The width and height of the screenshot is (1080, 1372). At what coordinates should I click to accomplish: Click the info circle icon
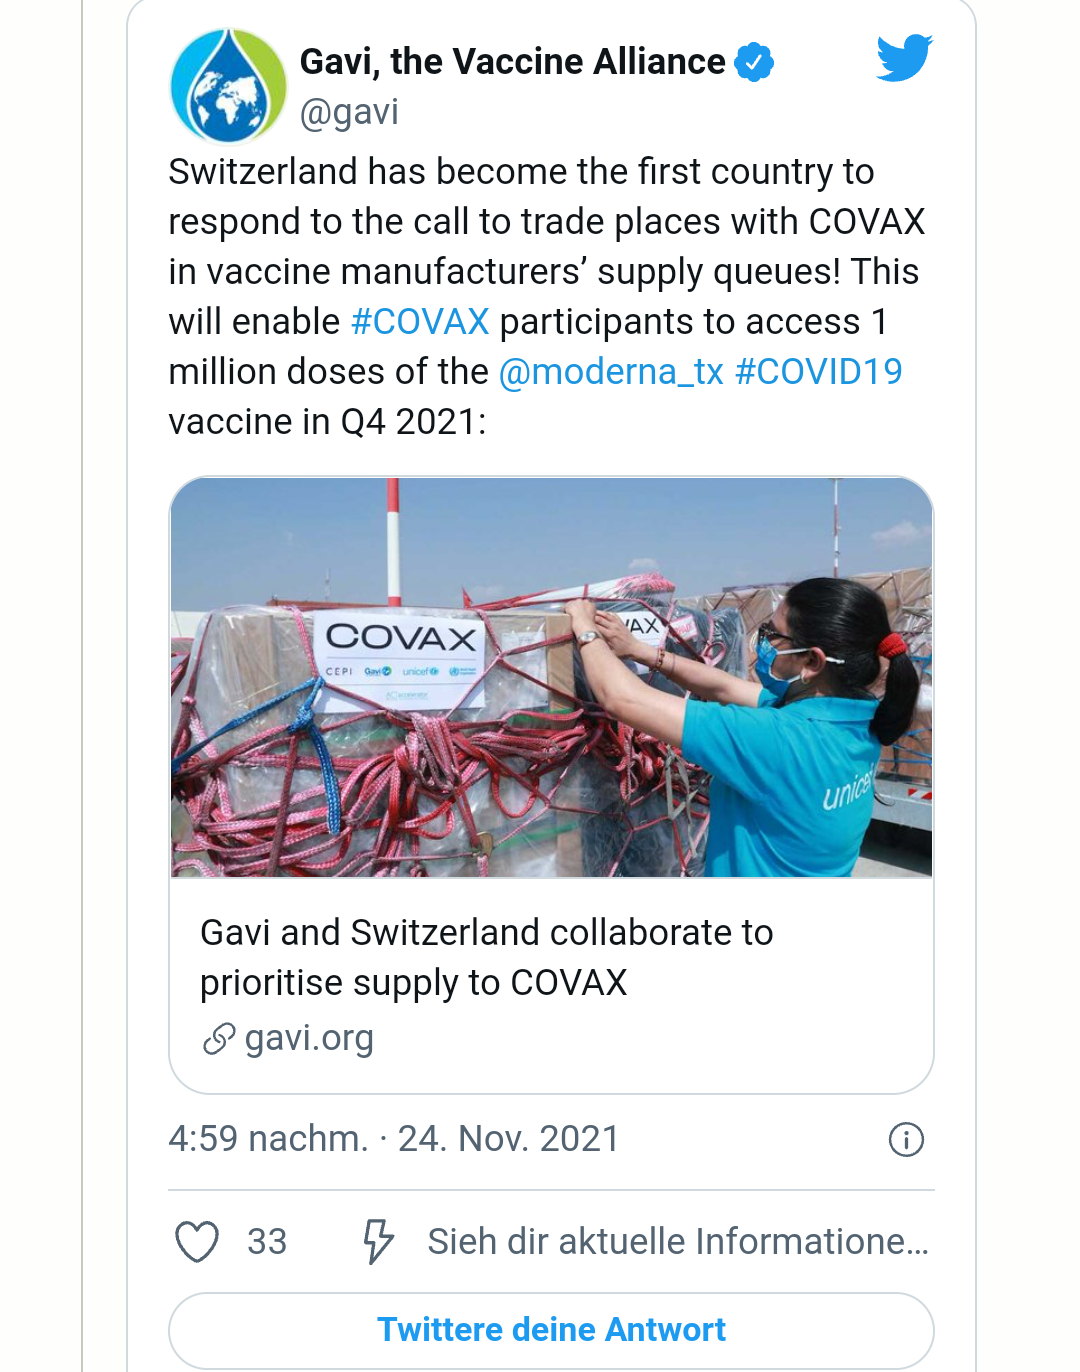[x=906, y=1139]
